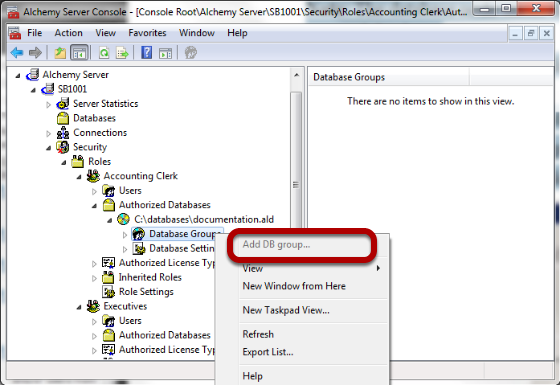The height and width of the screenshot is (385, 560).
Task: Click the greyed globe toolbar icon
Action: (191, 53)
